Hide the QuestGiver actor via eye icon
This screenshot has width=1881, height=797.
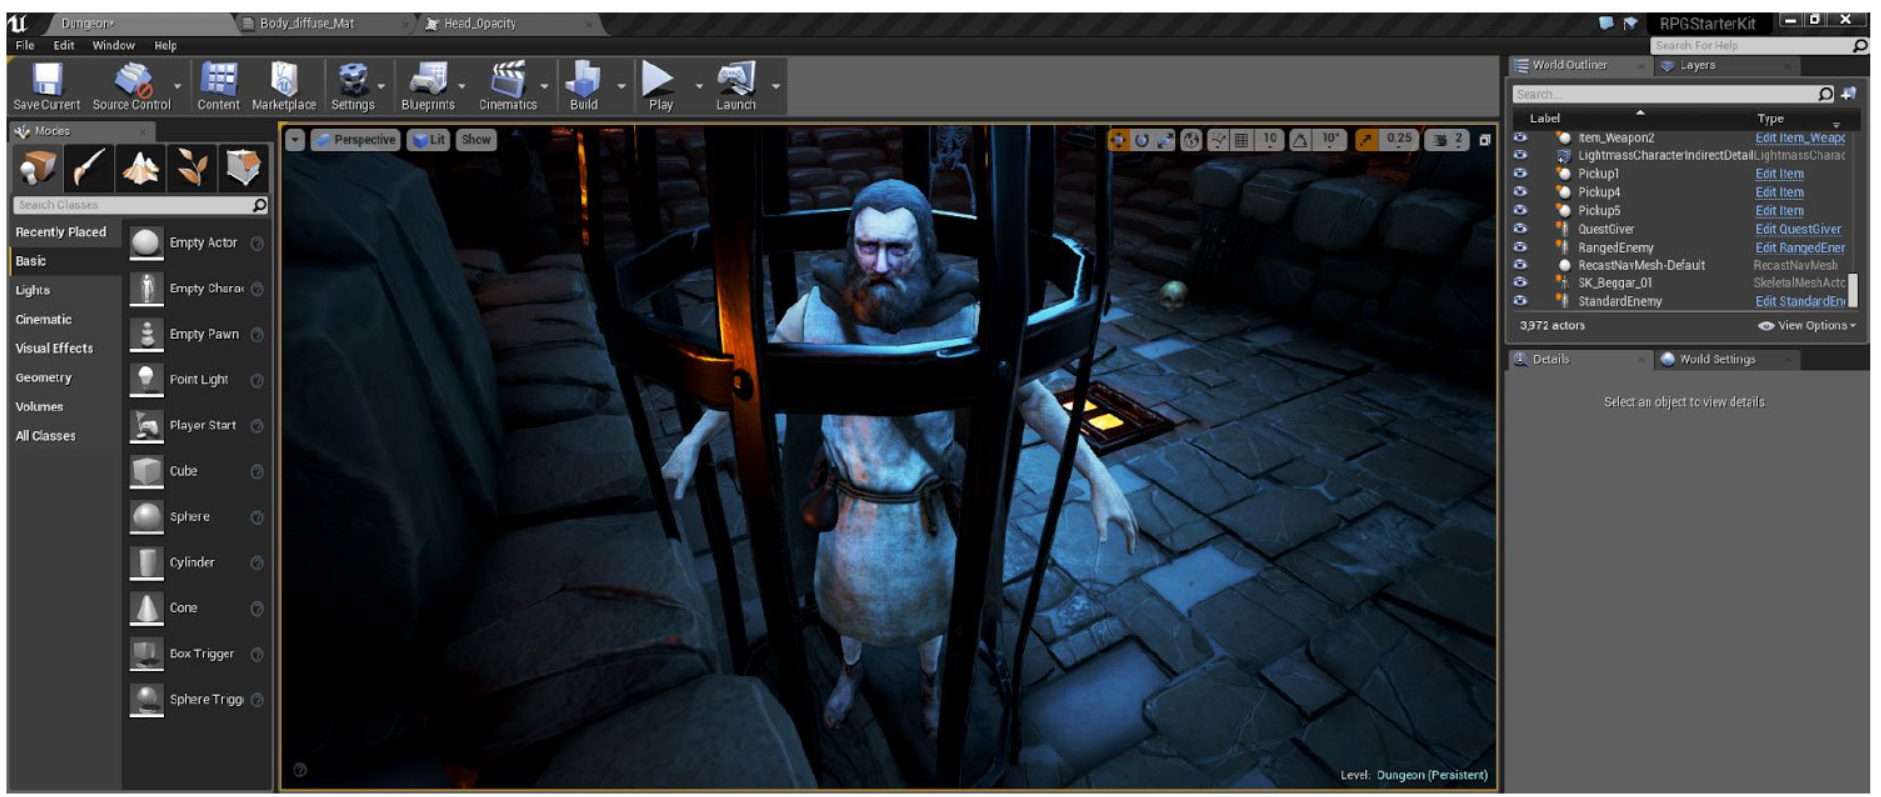[1520, 228]
